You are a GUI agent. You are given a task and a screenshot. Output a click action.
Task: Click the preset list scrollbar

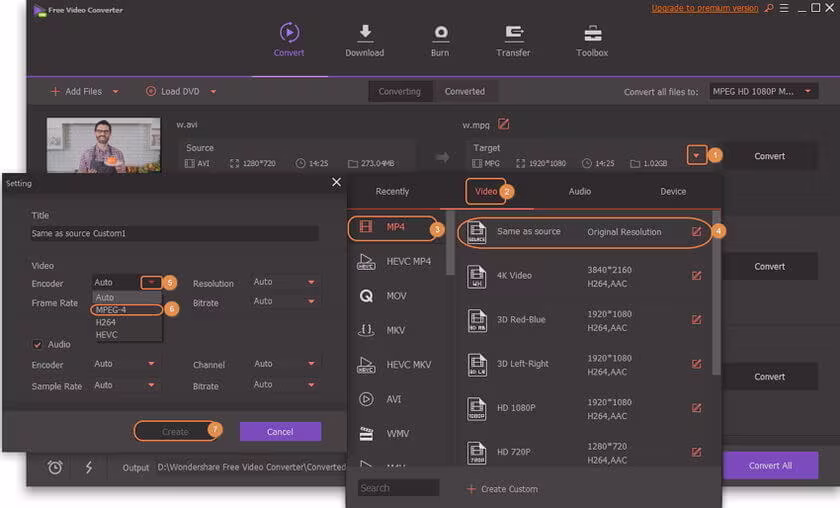click(x=716, y=295)
